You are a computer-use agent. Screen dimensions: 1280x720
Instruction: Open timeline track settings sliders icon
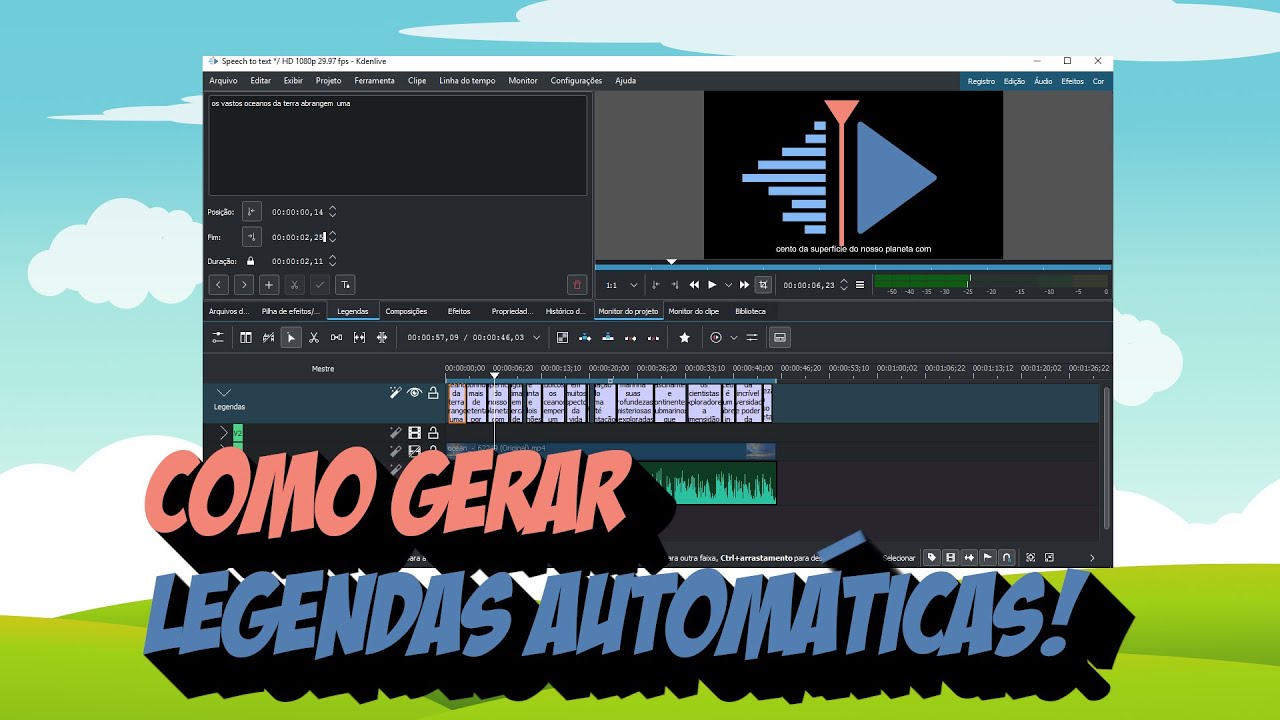tap(218, 338)
